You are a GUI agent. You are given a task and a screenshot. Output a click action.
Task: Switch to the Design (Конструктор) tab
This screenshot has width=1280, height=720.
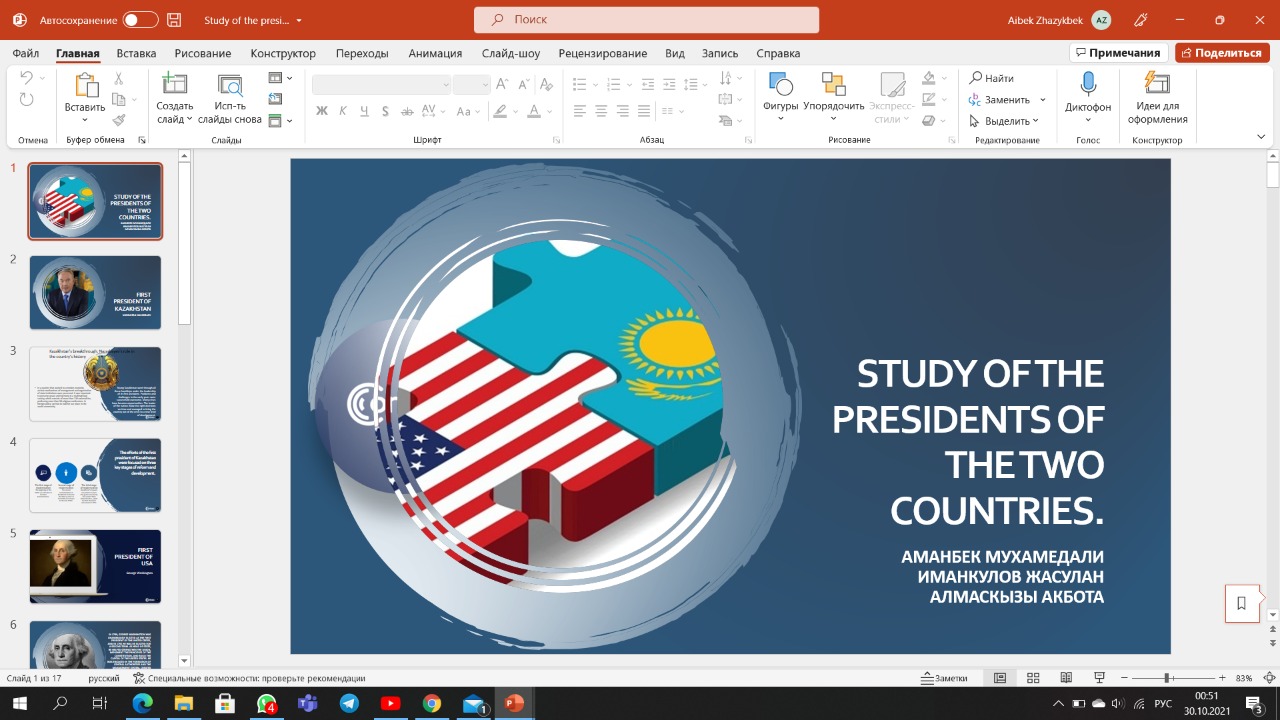(283, 53)
